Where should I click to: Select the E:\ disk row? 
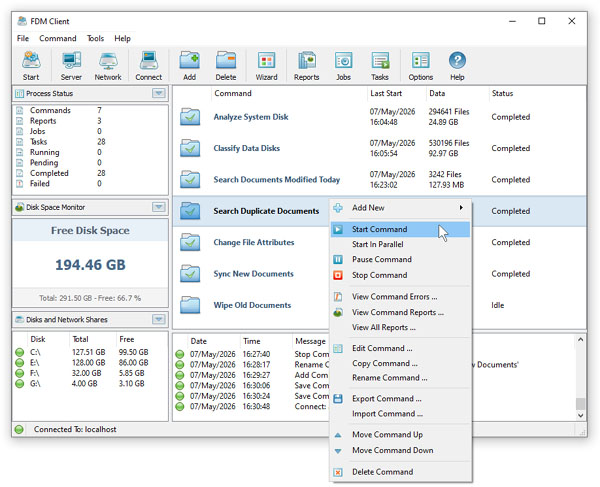point(90,363)
